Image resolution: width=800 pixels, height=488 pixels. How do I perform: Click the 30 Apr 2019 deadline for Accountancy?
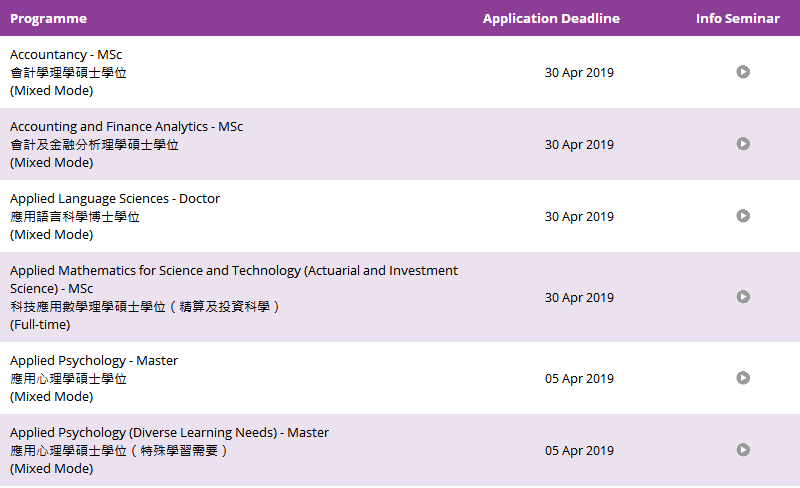coord(579,72)
